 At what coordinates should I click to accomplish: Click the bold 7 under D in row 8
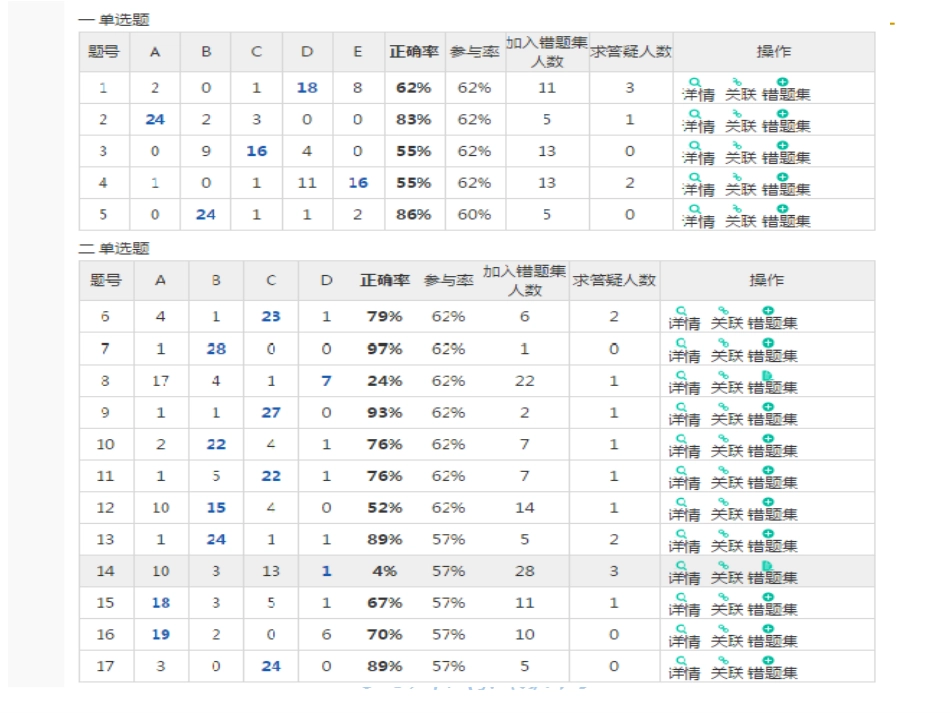(327, 381)
